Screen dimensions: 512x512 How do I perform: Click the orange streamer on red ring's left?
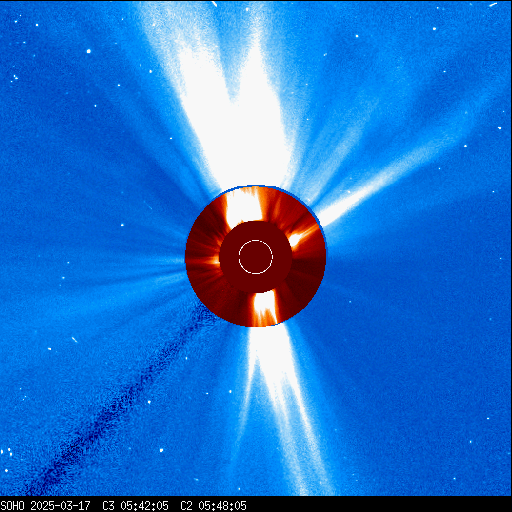pos(203,258)
